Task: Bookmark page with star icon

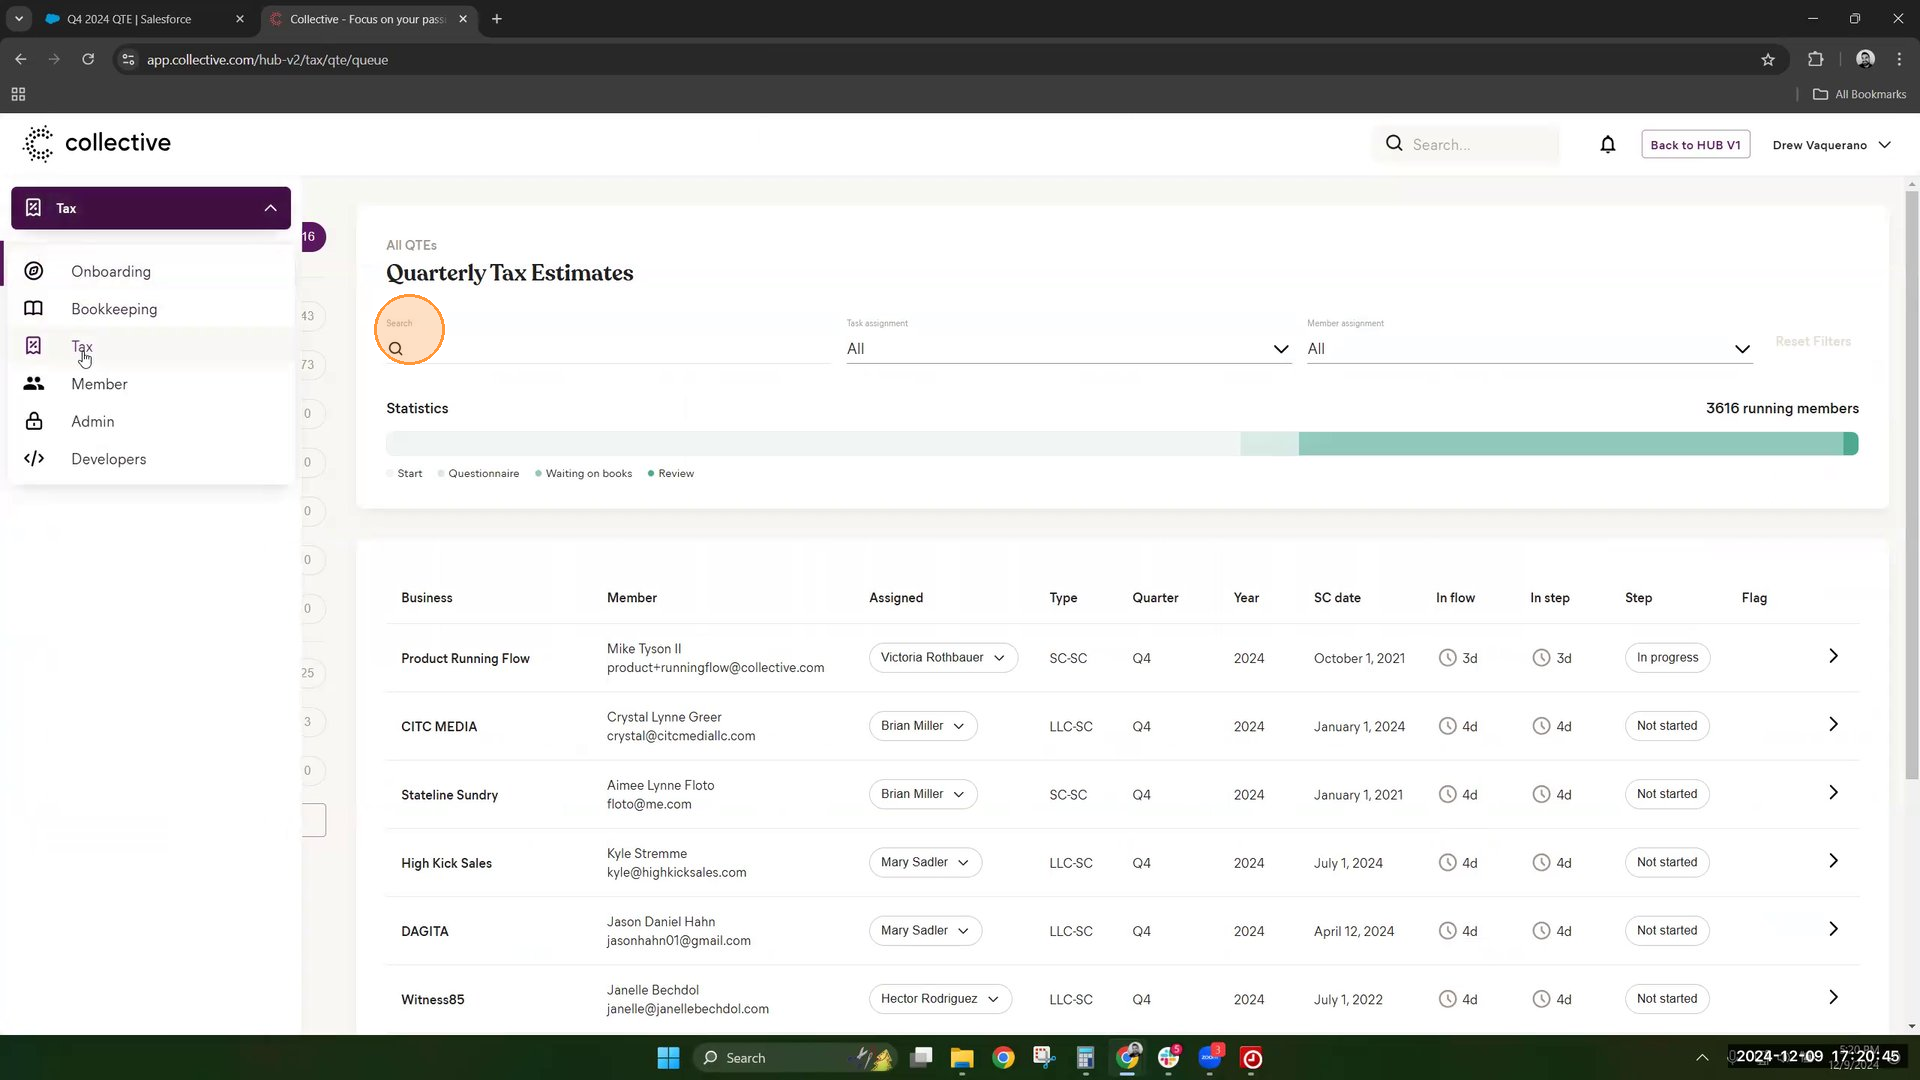Action: pos(1767,60)
